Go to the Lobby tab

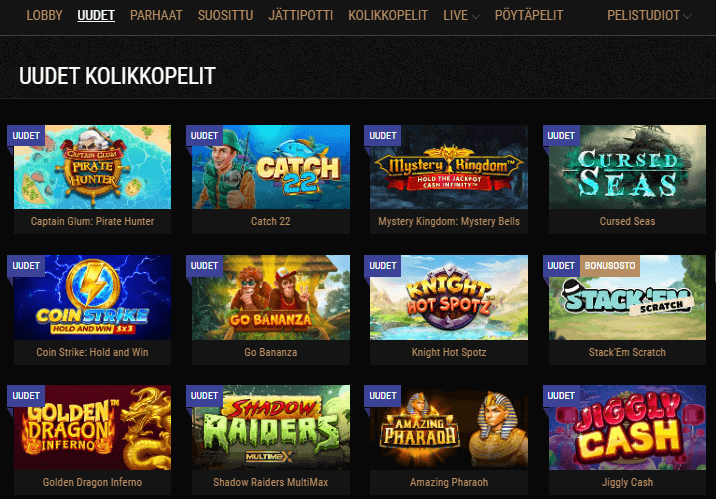tap(44, 16)
